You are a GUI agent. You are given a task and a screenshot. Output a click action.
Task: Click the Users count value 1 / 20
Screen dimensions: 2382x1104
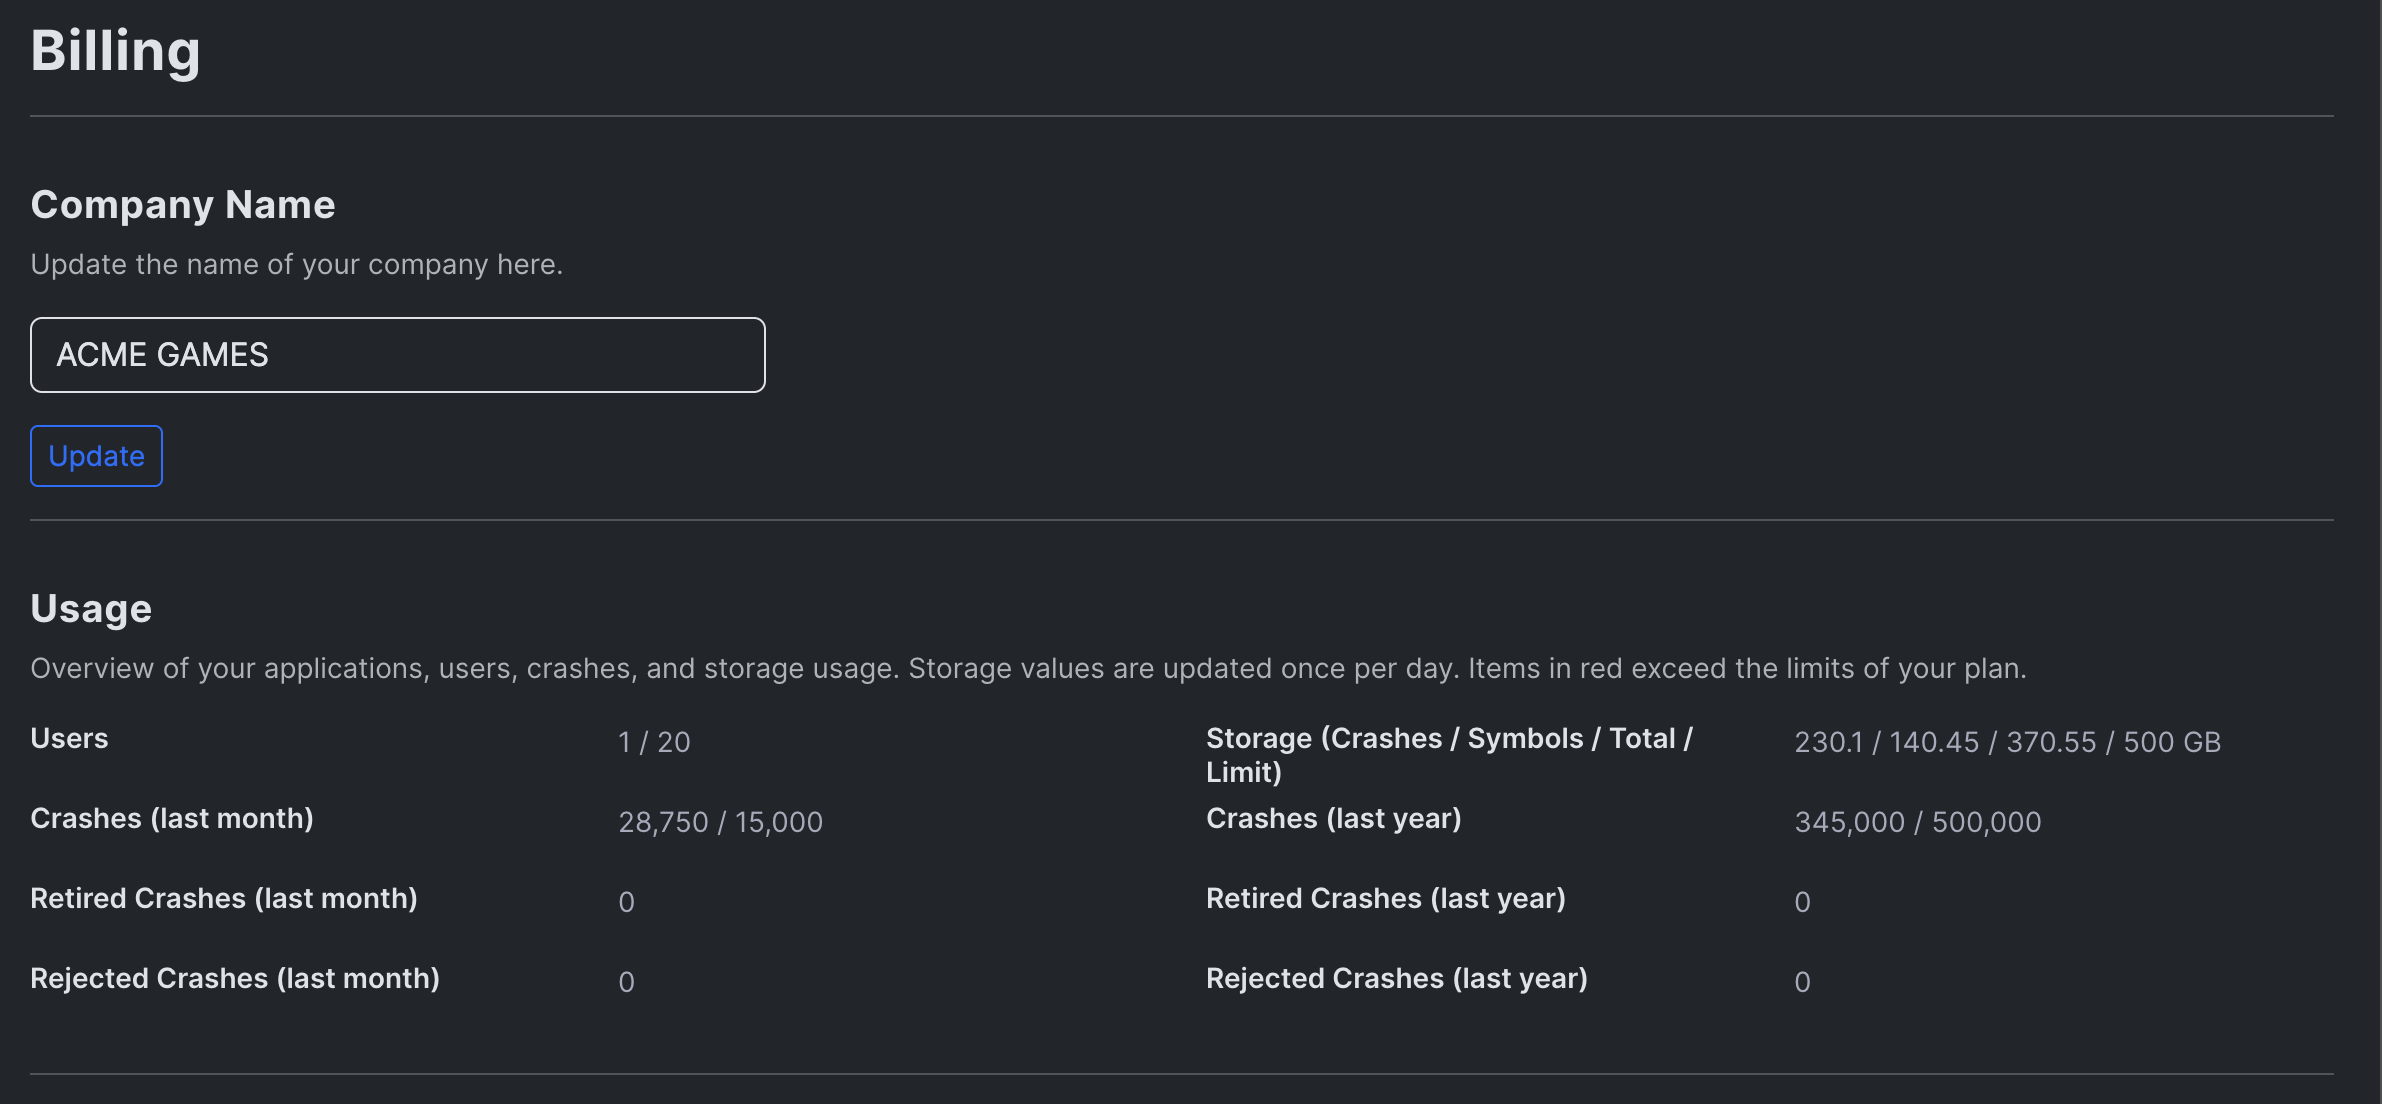click(x=654, y=742)
